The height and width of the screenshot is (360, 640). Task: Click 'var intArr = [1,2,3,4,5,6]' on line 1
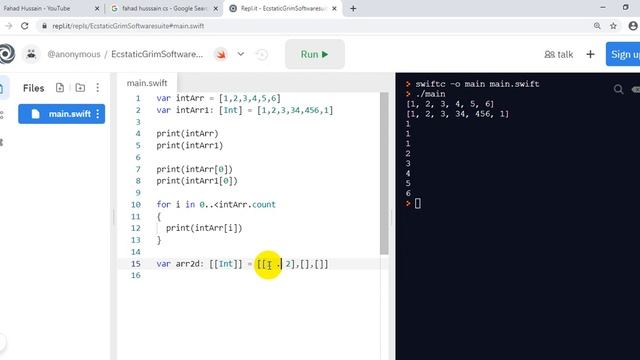(218, 98)
